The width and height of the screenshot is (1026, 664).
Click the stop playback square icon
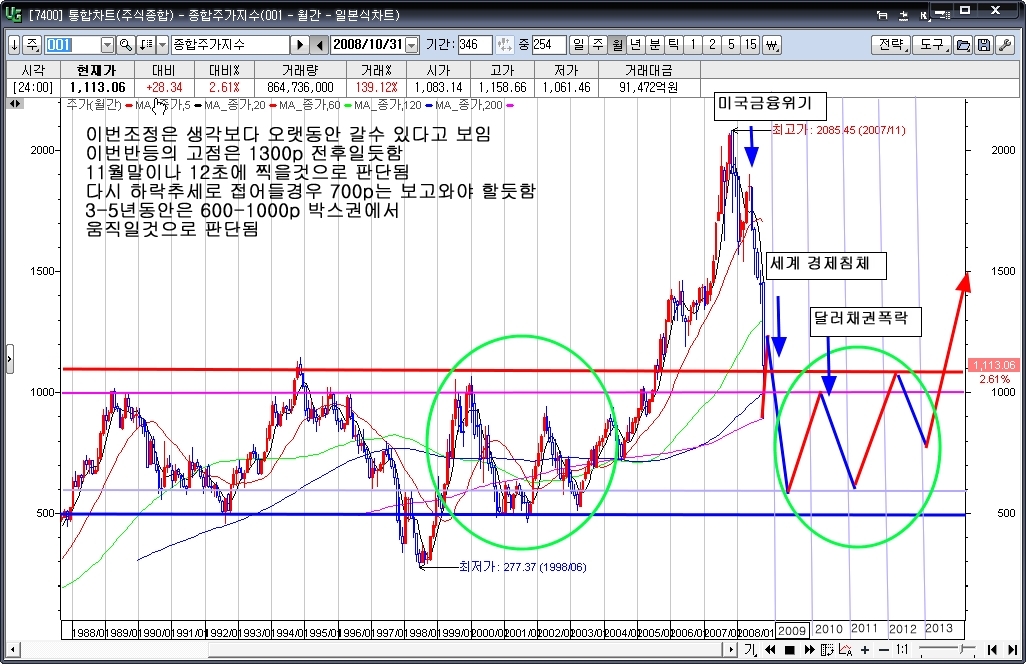(x=789, y=650)
